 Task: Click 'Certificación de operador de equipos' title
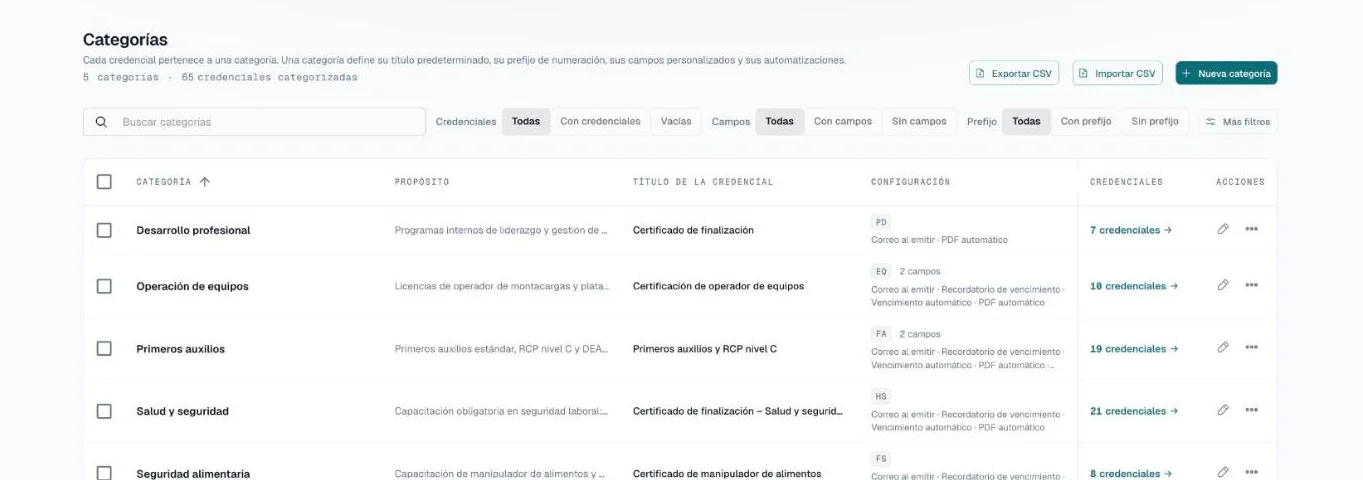[x=718, y=286]
